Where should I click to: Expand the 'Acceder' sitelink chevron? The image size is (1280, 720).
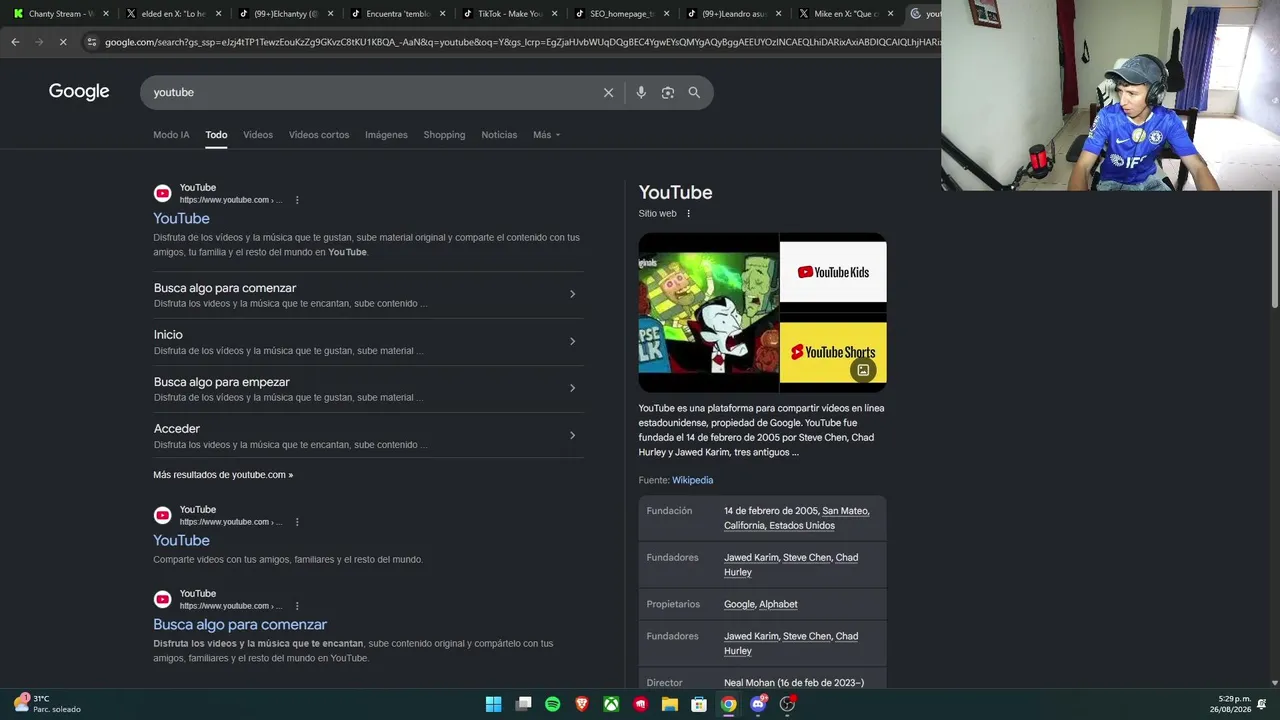pos(572,435)
